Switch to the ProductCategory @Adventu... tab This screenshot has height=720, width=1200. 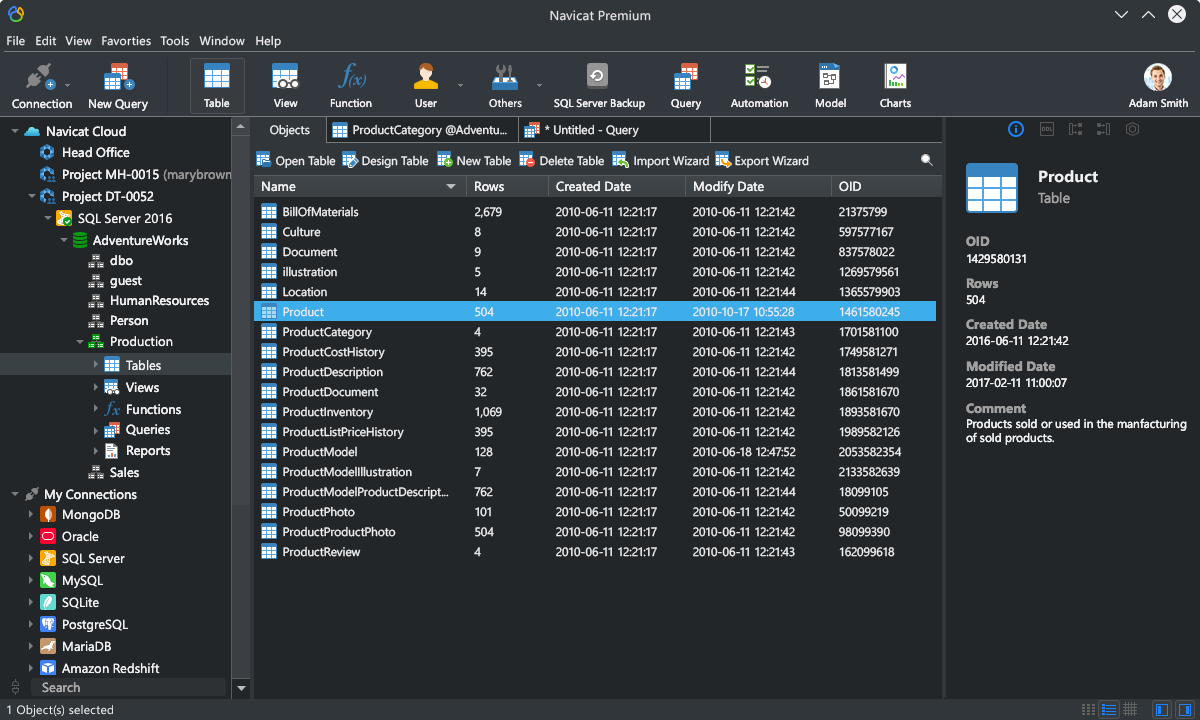pos(420,130)
